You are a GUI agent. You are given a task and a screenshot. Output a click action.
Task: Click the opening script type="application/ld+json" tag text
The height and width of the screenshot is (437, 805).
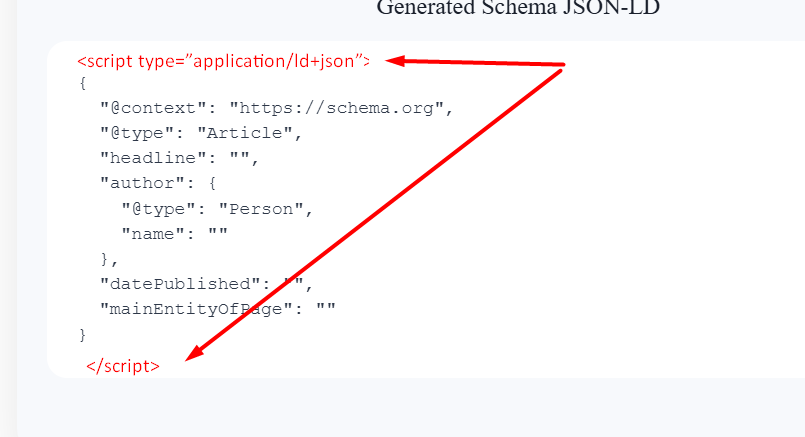223,61
